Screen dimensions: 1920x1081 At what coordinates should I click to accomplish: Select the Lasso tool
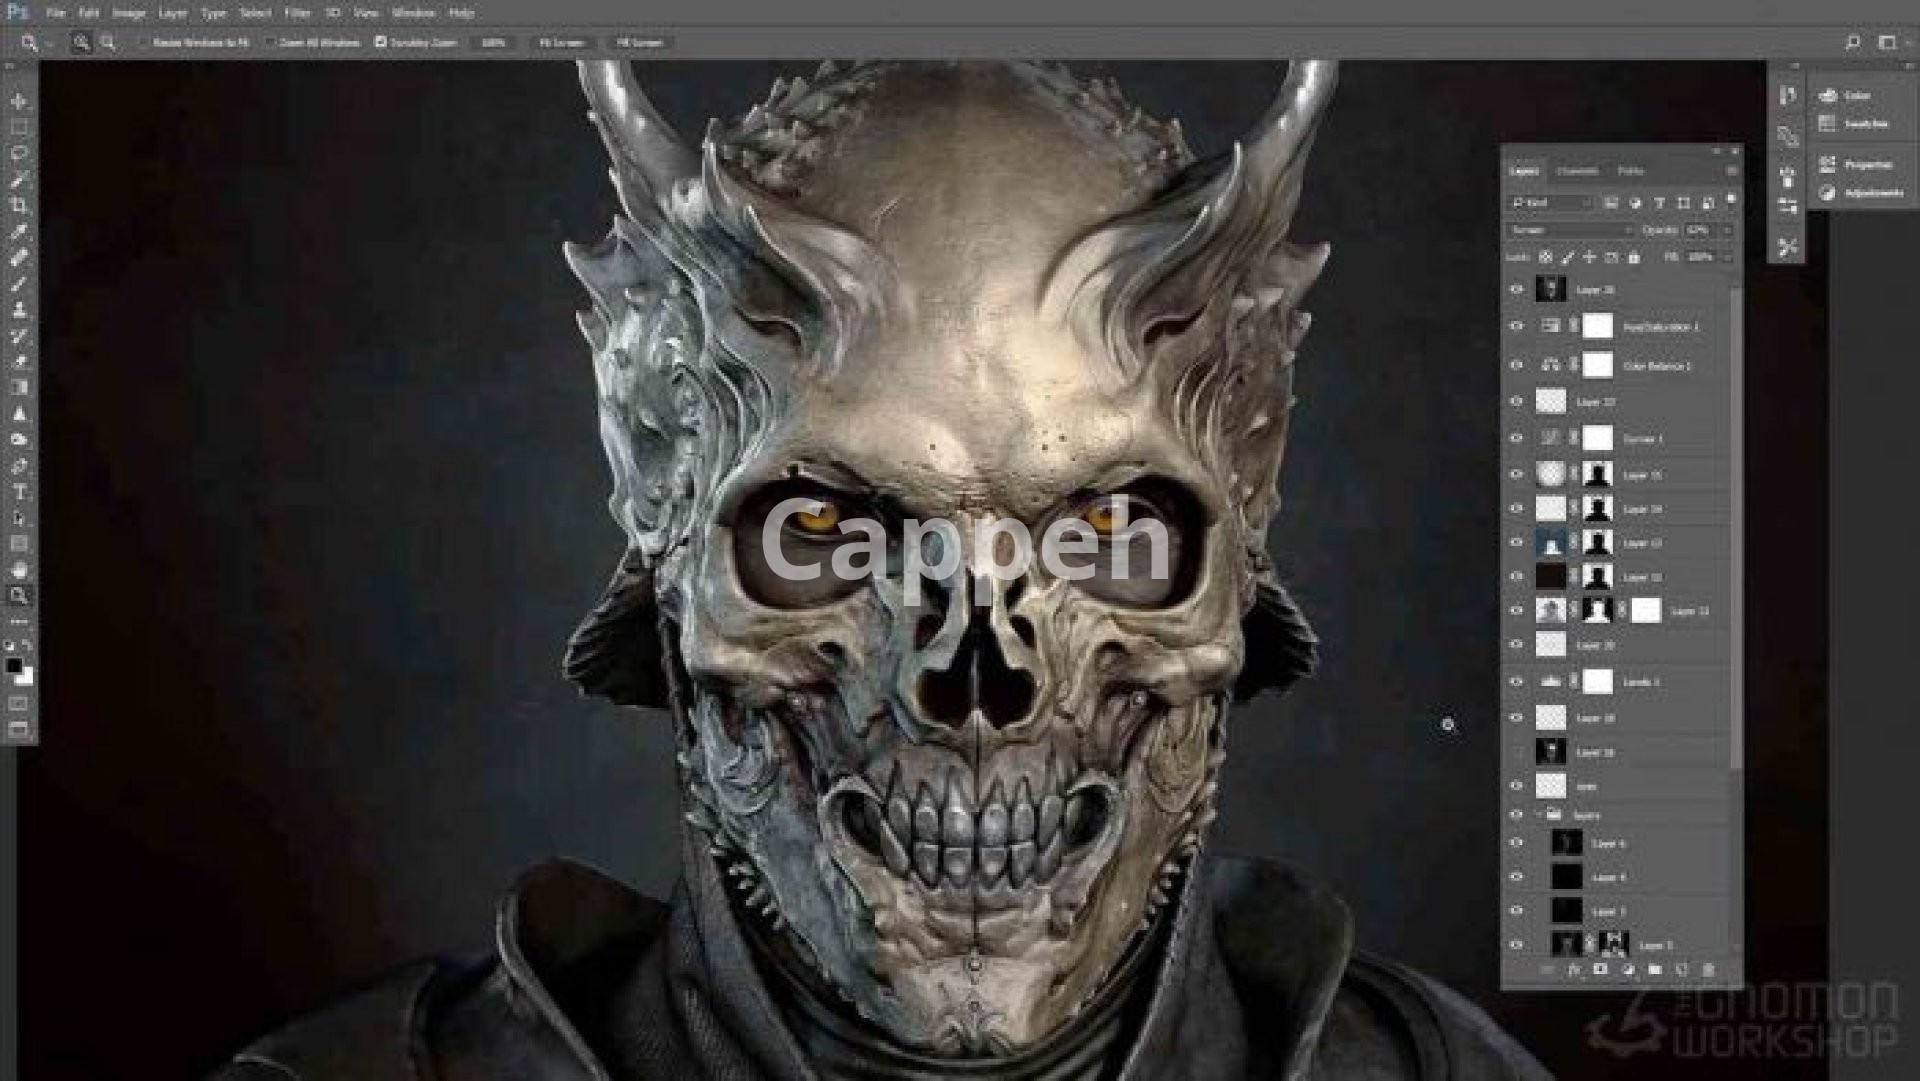coord(19,153)
